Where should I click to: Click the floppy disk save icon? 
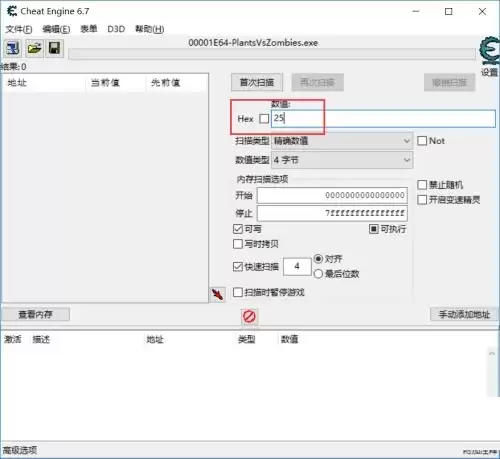click(54, 49)
